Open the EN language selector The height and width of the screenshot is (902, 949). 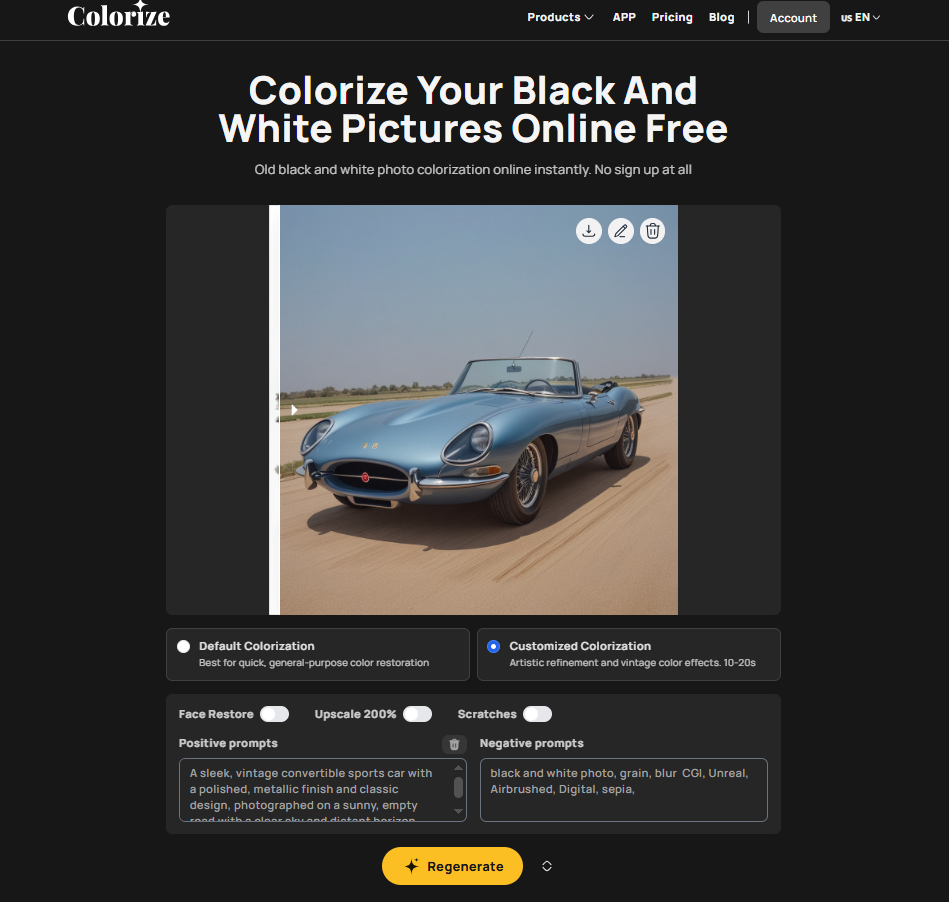click(x=860, y=18)
